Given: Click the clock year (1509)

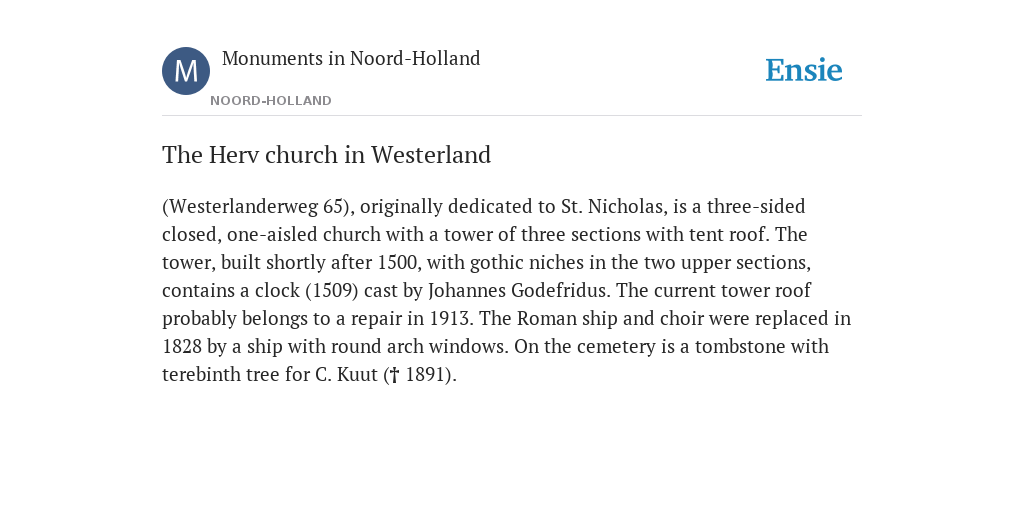Looking at the screenshot, I should (332, 290).
